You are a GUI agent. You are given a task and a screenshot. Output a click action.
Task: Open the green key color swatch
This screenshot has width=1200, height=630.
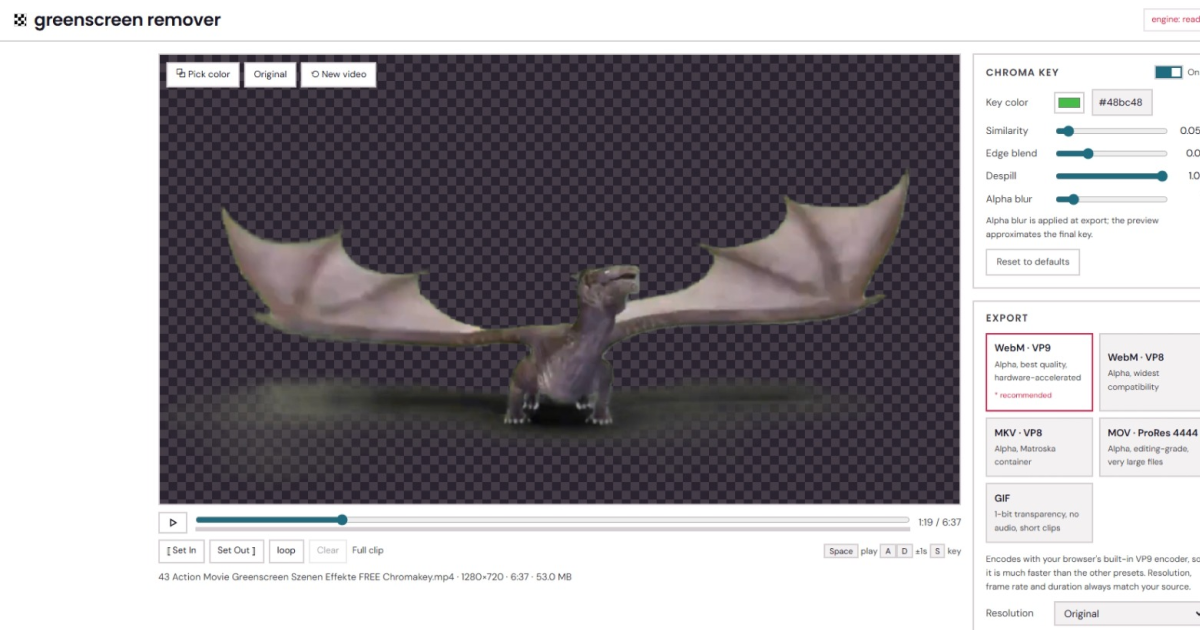pyautogui.click(x=1069, y=102)
